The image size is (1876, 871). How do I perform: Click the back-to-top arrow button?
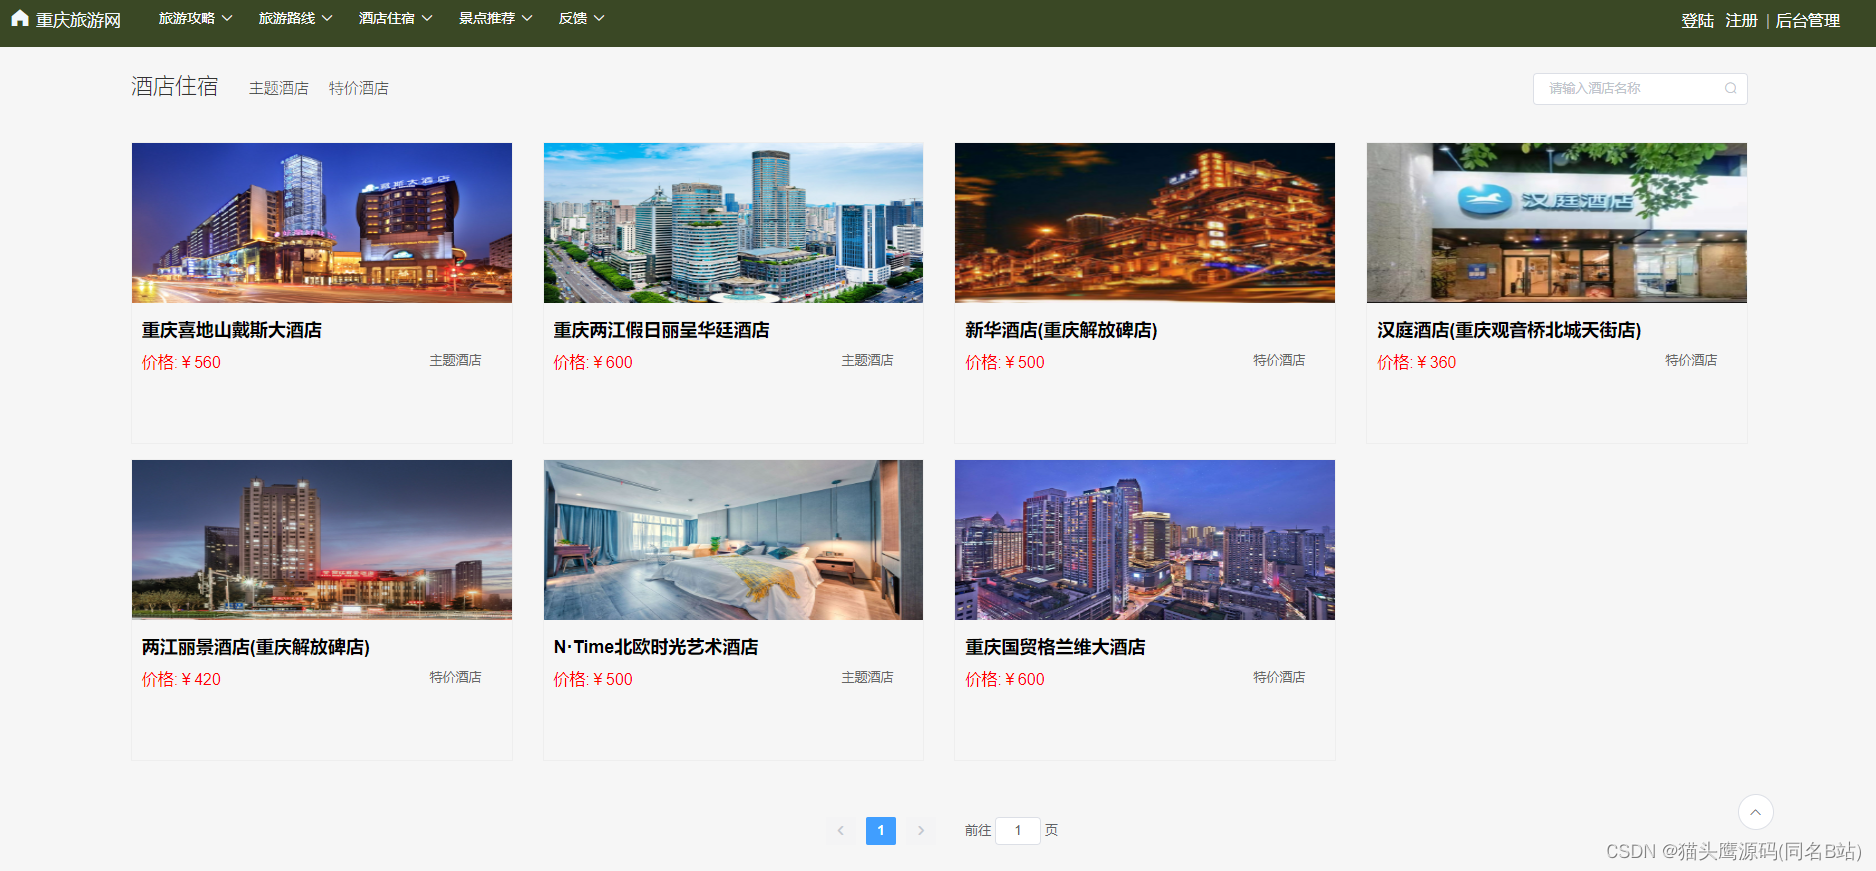[x=1755, y=812]
